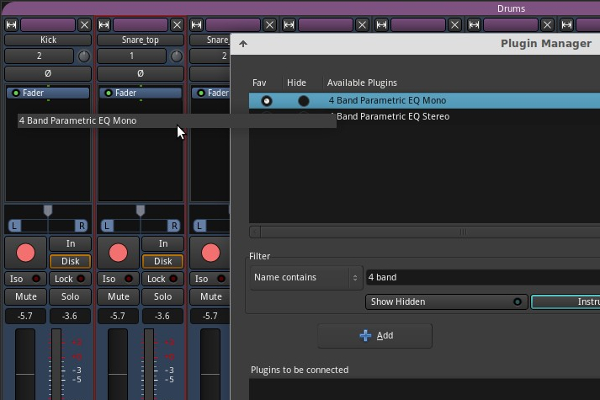This screenshot has height=400, width=600.
Task: Click fifth strip's X hide icon
Action: coord(455,25)
